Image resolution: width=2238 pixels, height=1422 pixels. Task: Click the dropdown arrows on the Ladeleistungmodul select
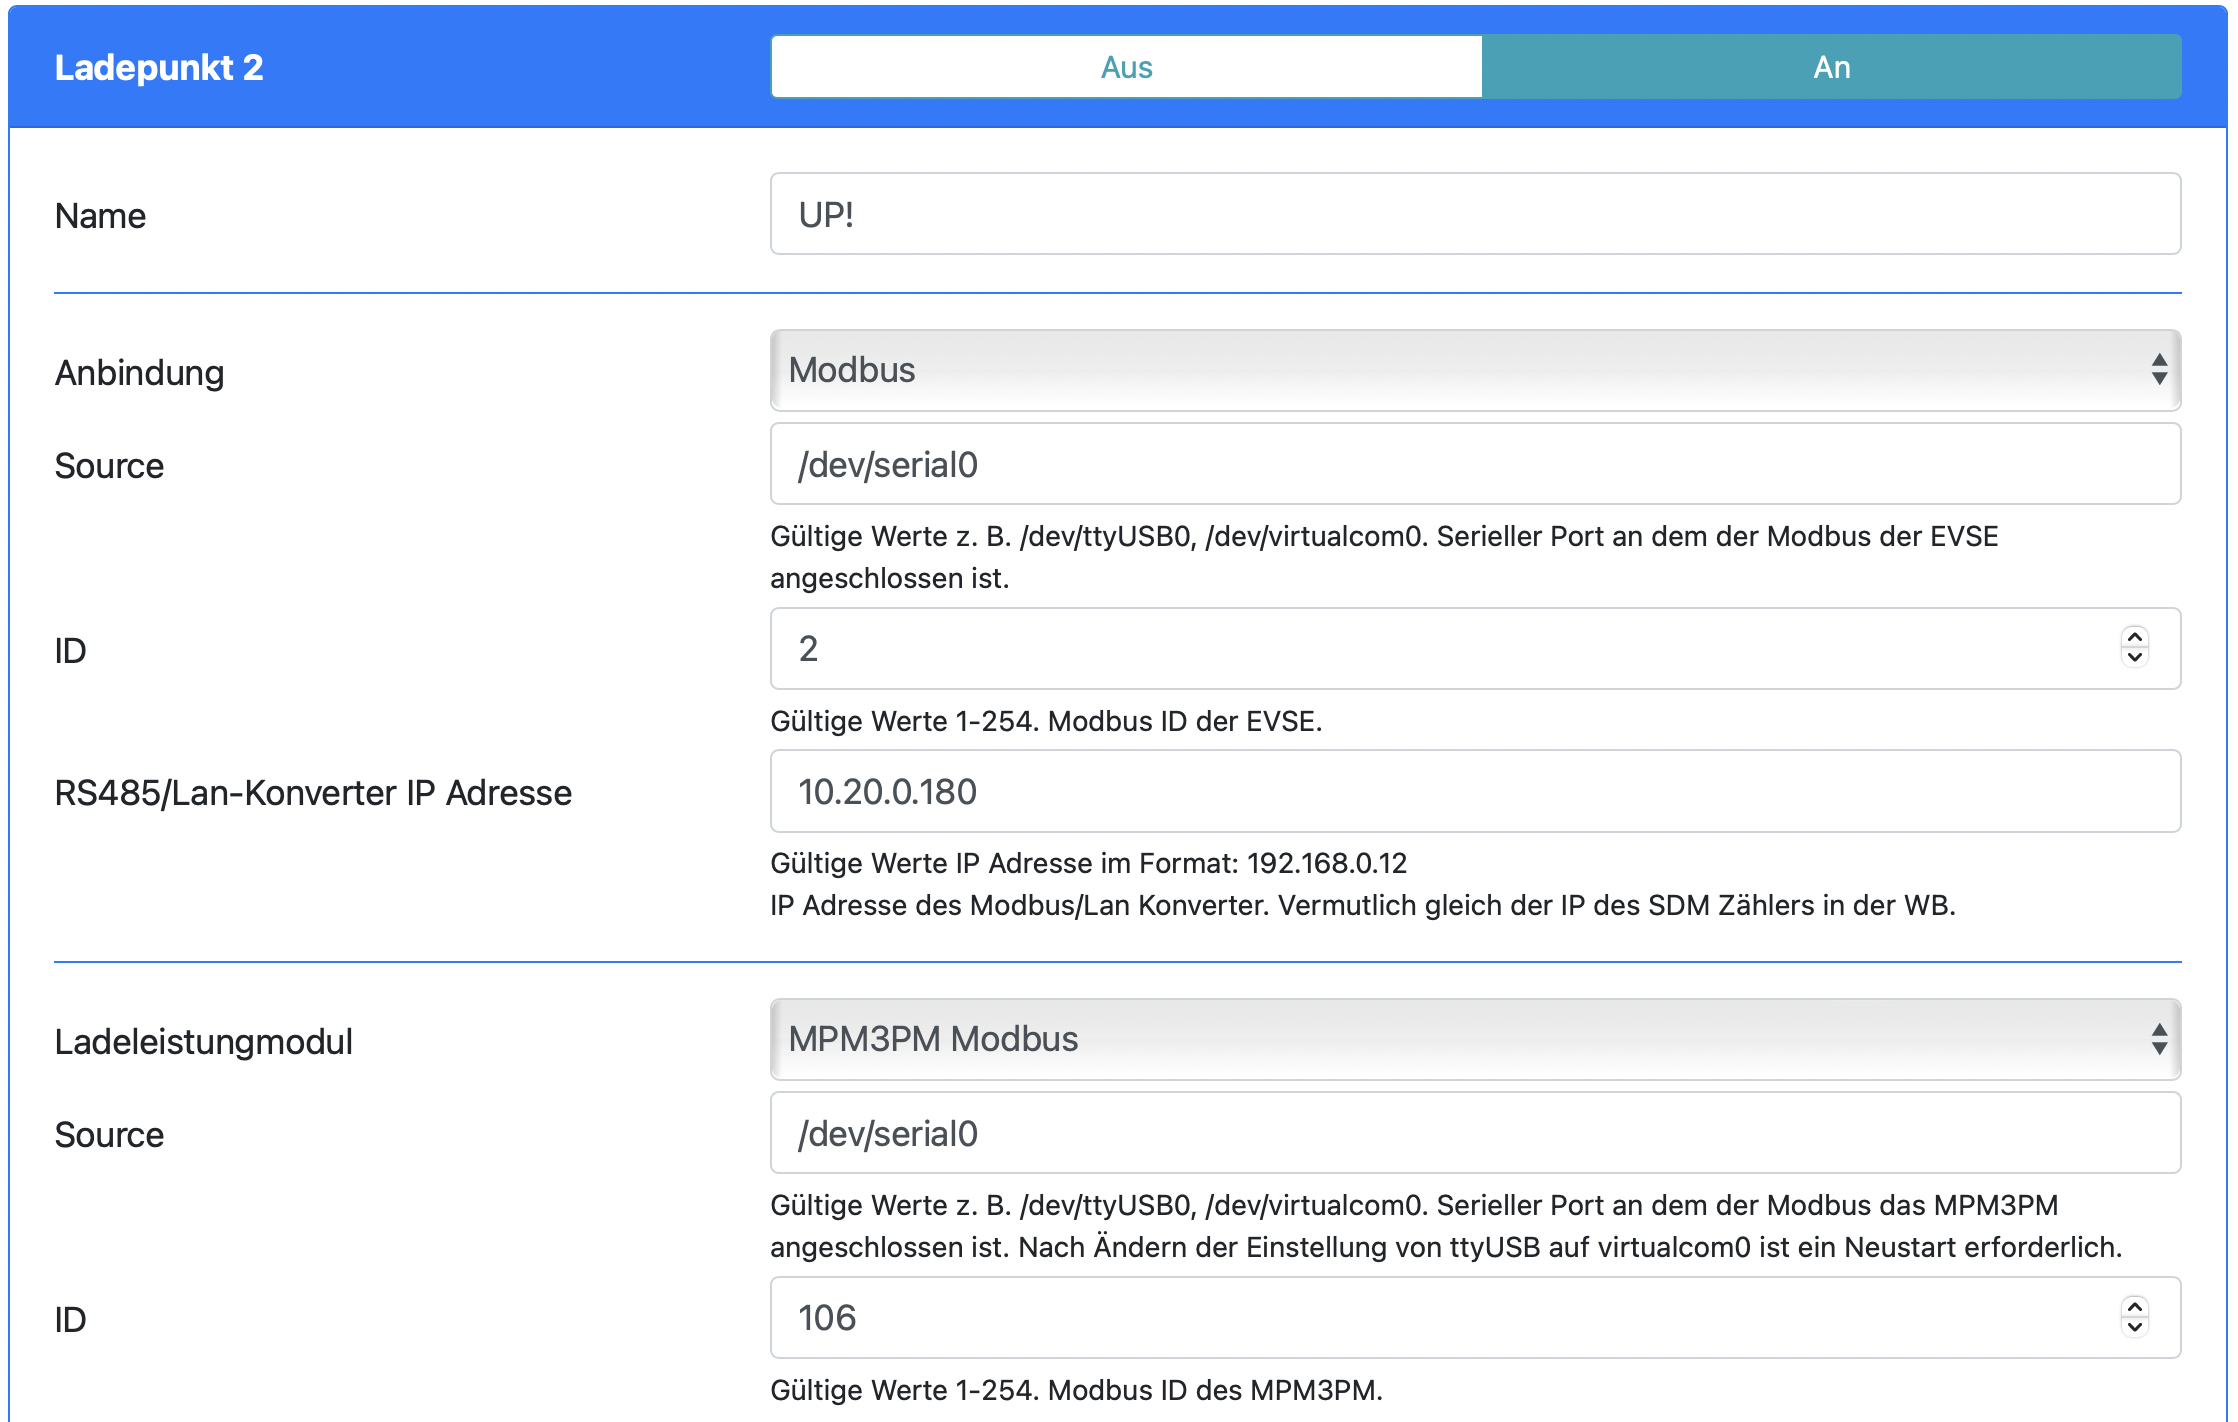pos(2159,1039)
